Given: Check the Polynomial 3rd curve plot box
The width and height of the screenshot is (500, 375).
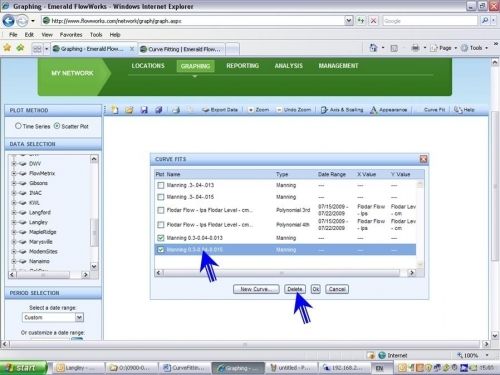Looking at the screenshot, I should click(x=161, y=210).
